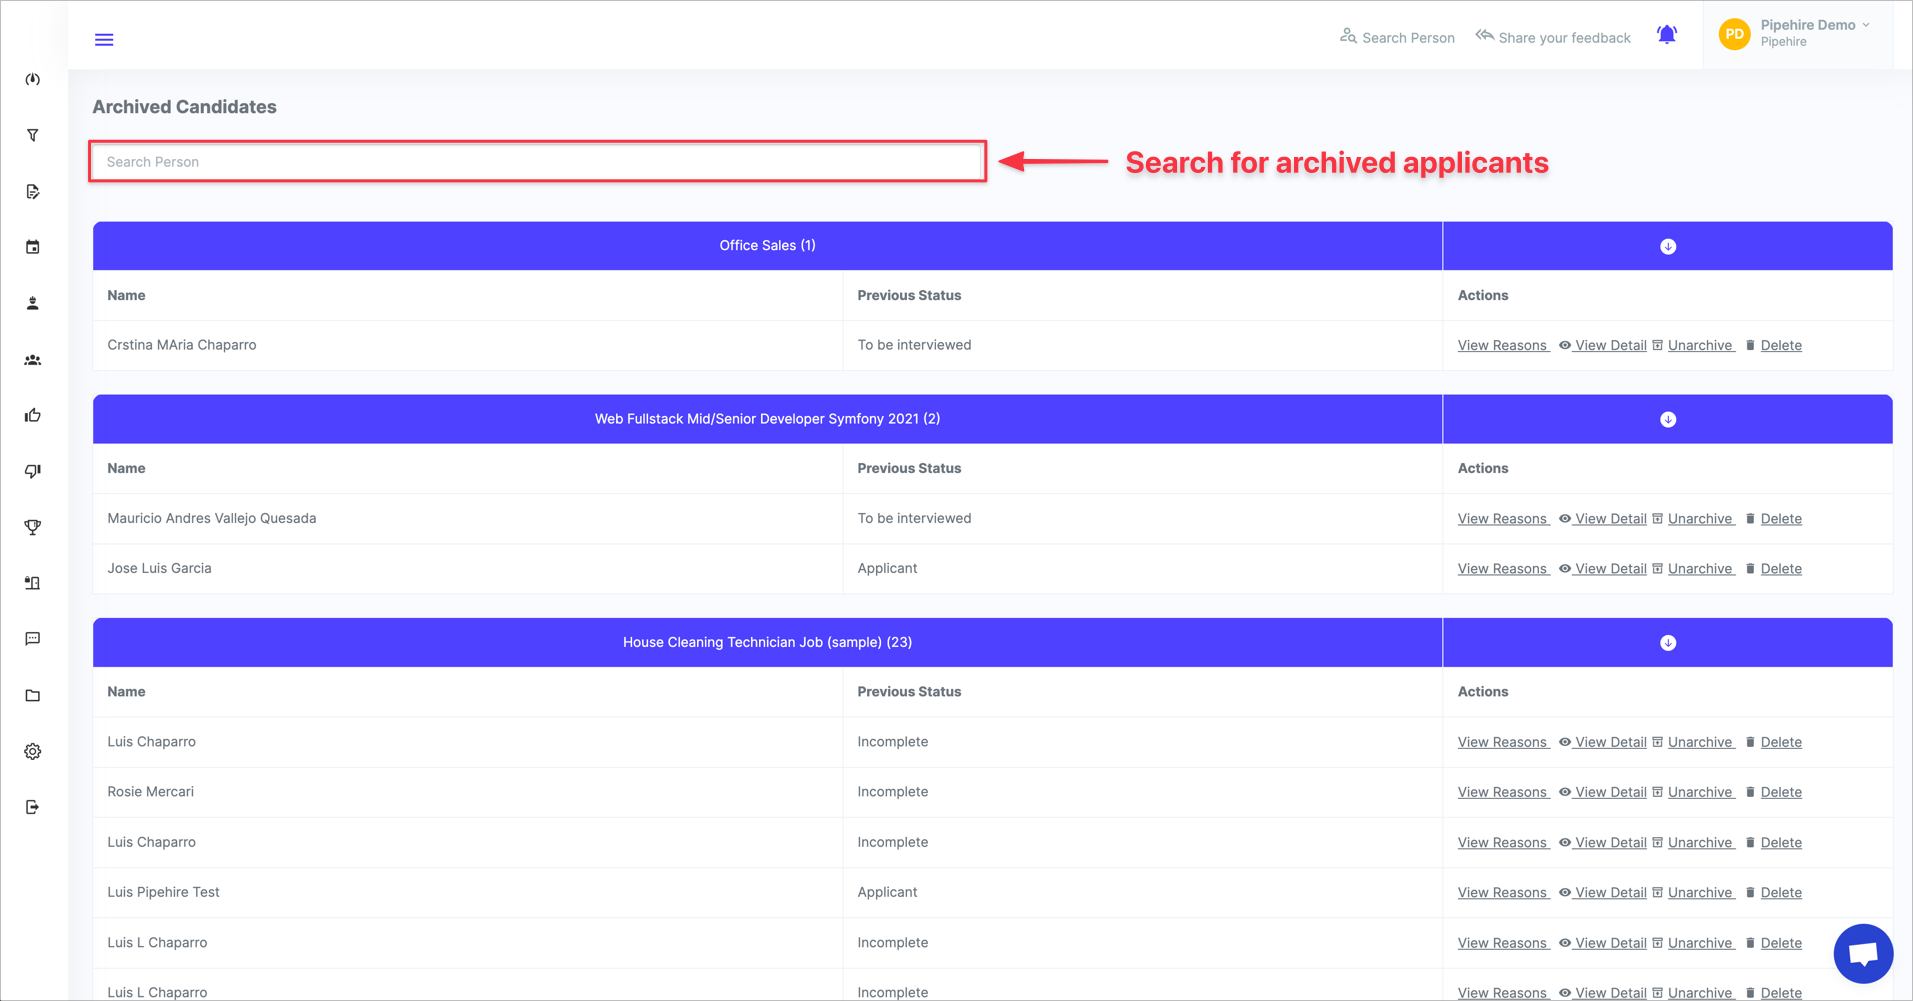Select the name Rosie Mercari
The width and height of the screenshot is (1913, 1001).
pos(151,792)
